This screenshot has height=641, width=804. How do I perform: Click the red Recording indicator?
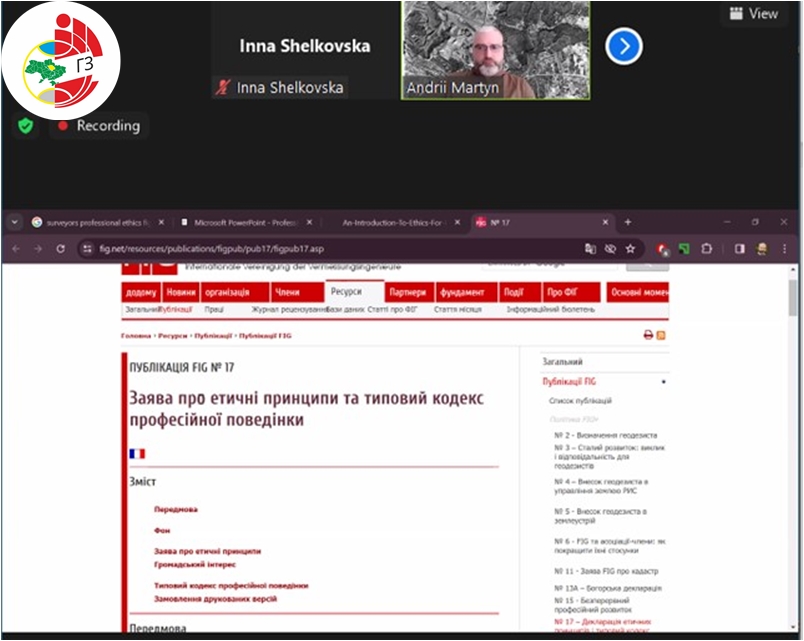click(x=99, y=126)
